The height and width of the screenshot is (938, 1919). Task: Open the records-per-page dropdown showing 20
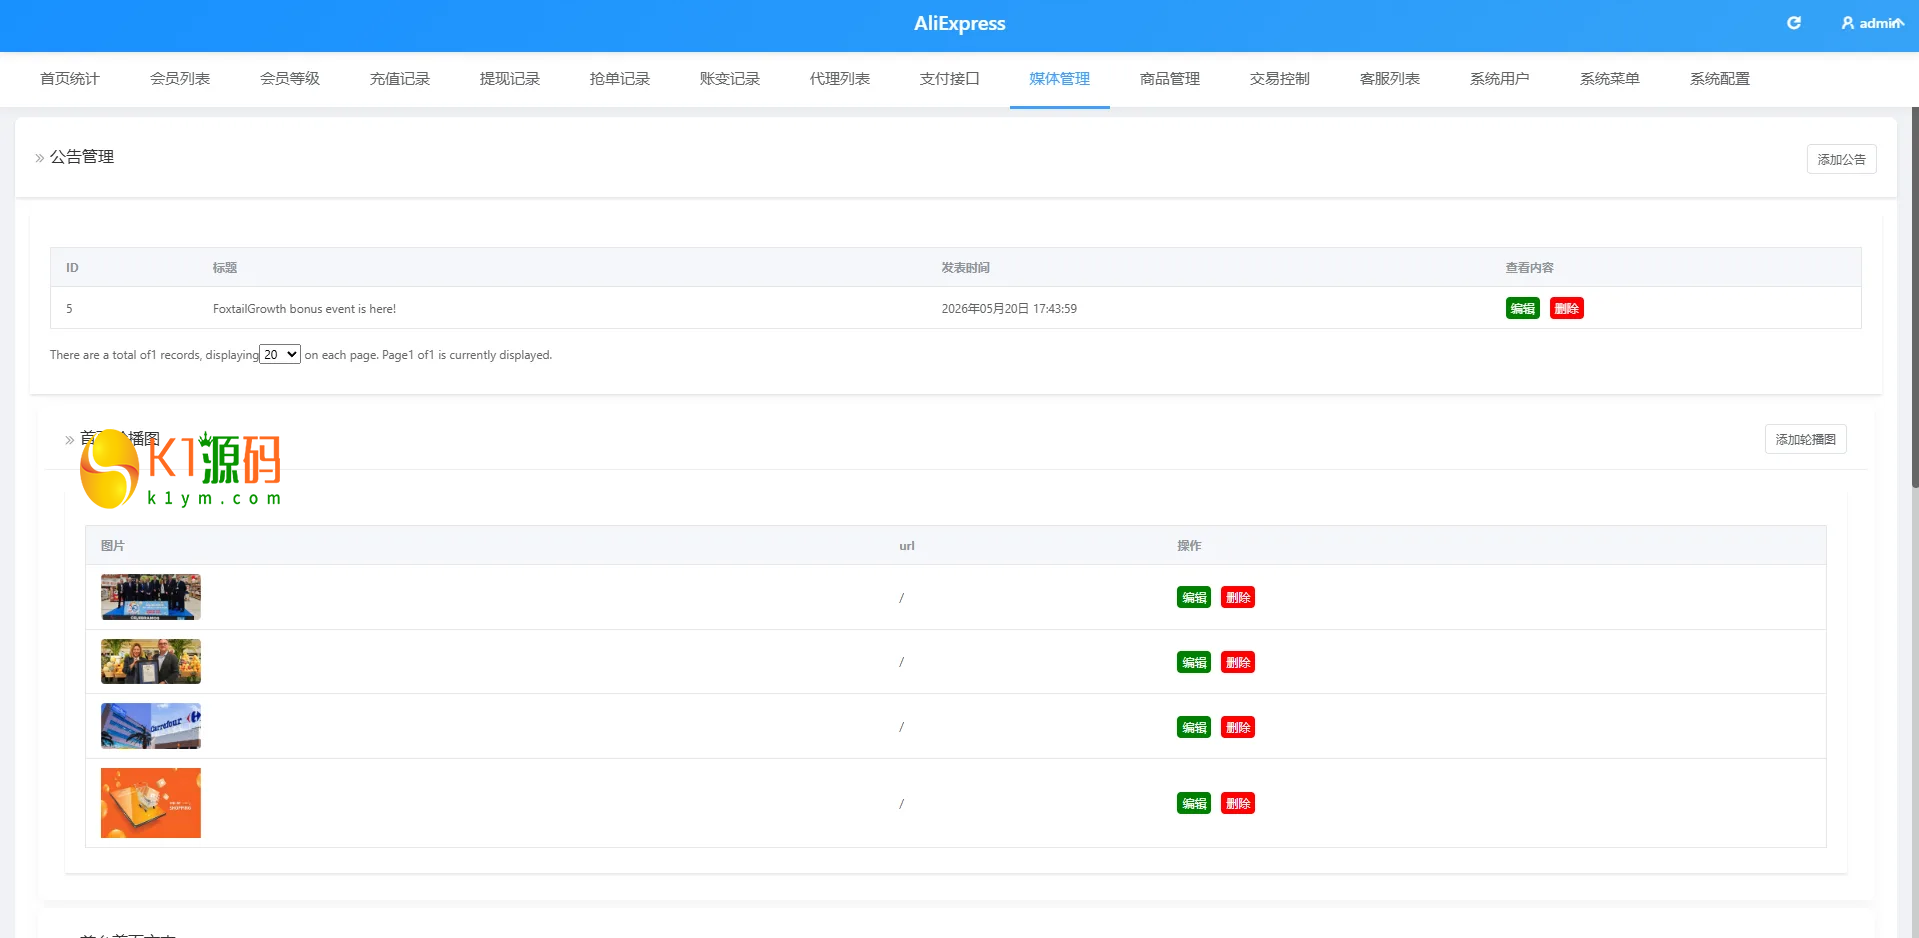click(280, 354)
